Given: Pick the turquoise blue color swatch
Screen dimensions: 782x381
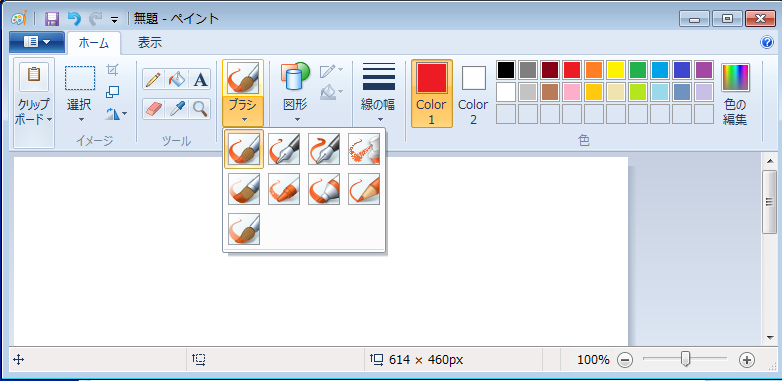Looking at the screenshot, I should pos(660,70).
